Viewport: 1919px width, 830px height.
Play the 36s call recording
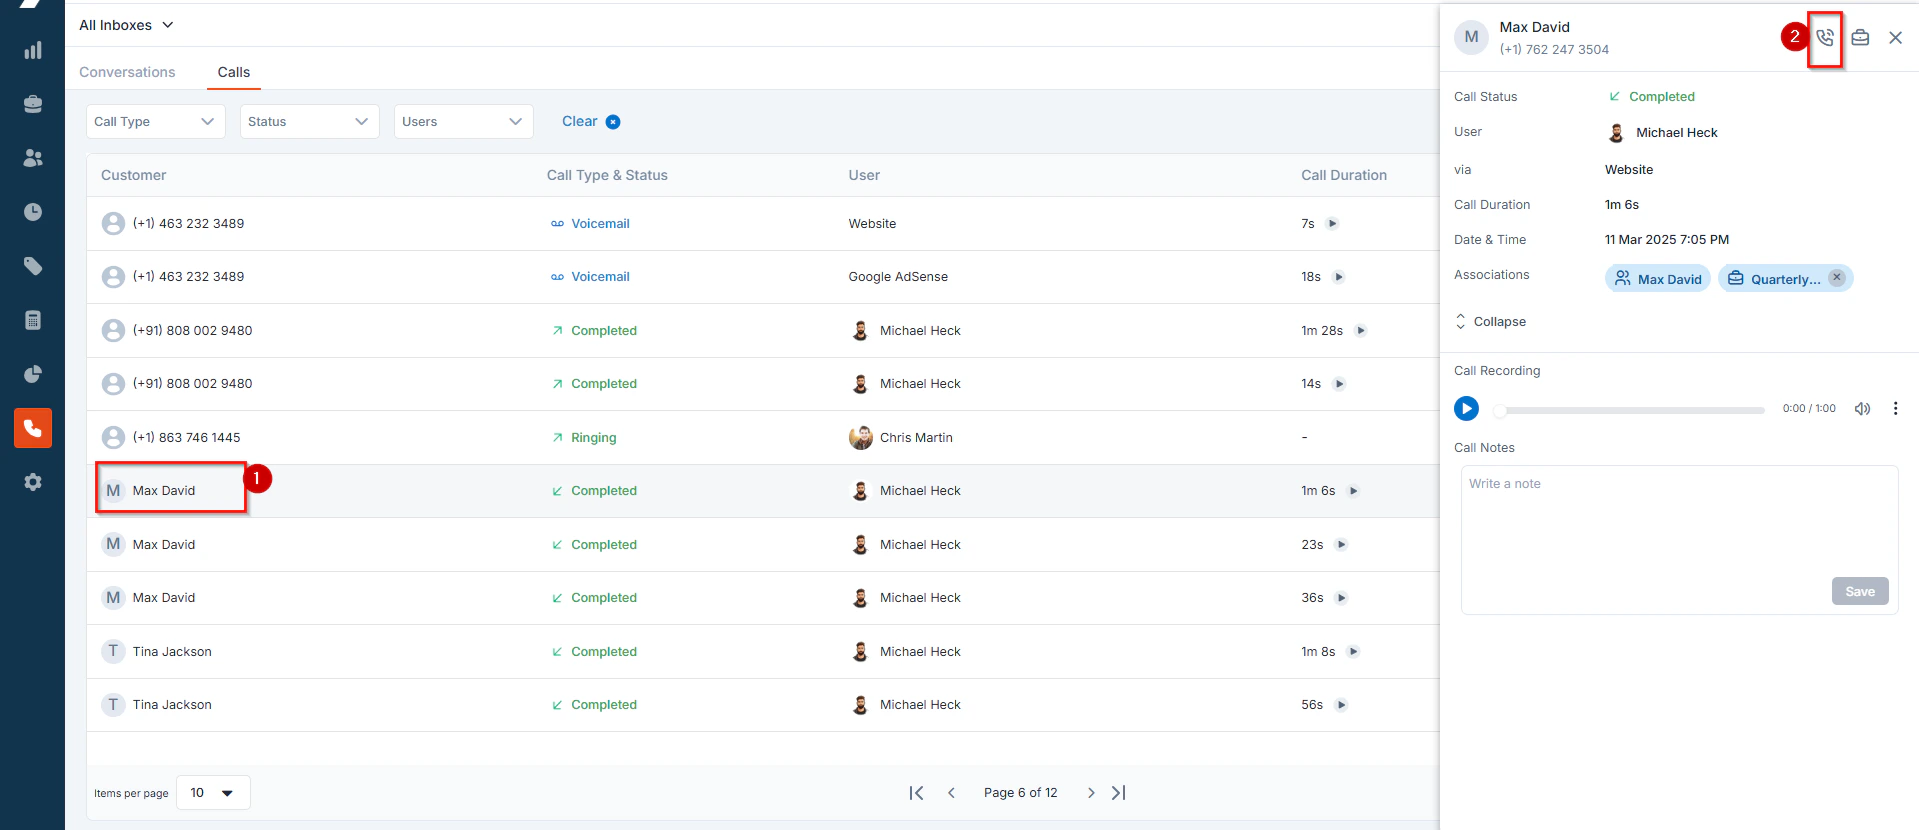[1342, 598]
